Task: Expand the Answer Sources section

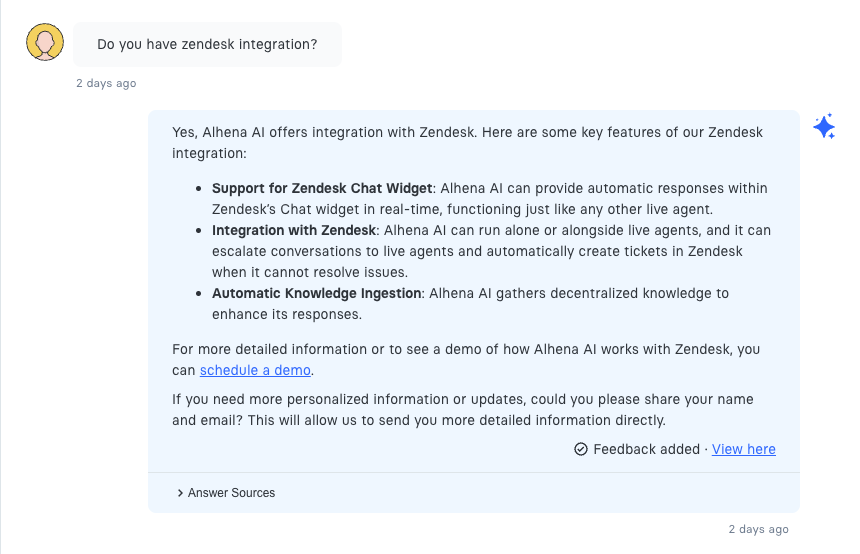Action: tap(225, 493)
